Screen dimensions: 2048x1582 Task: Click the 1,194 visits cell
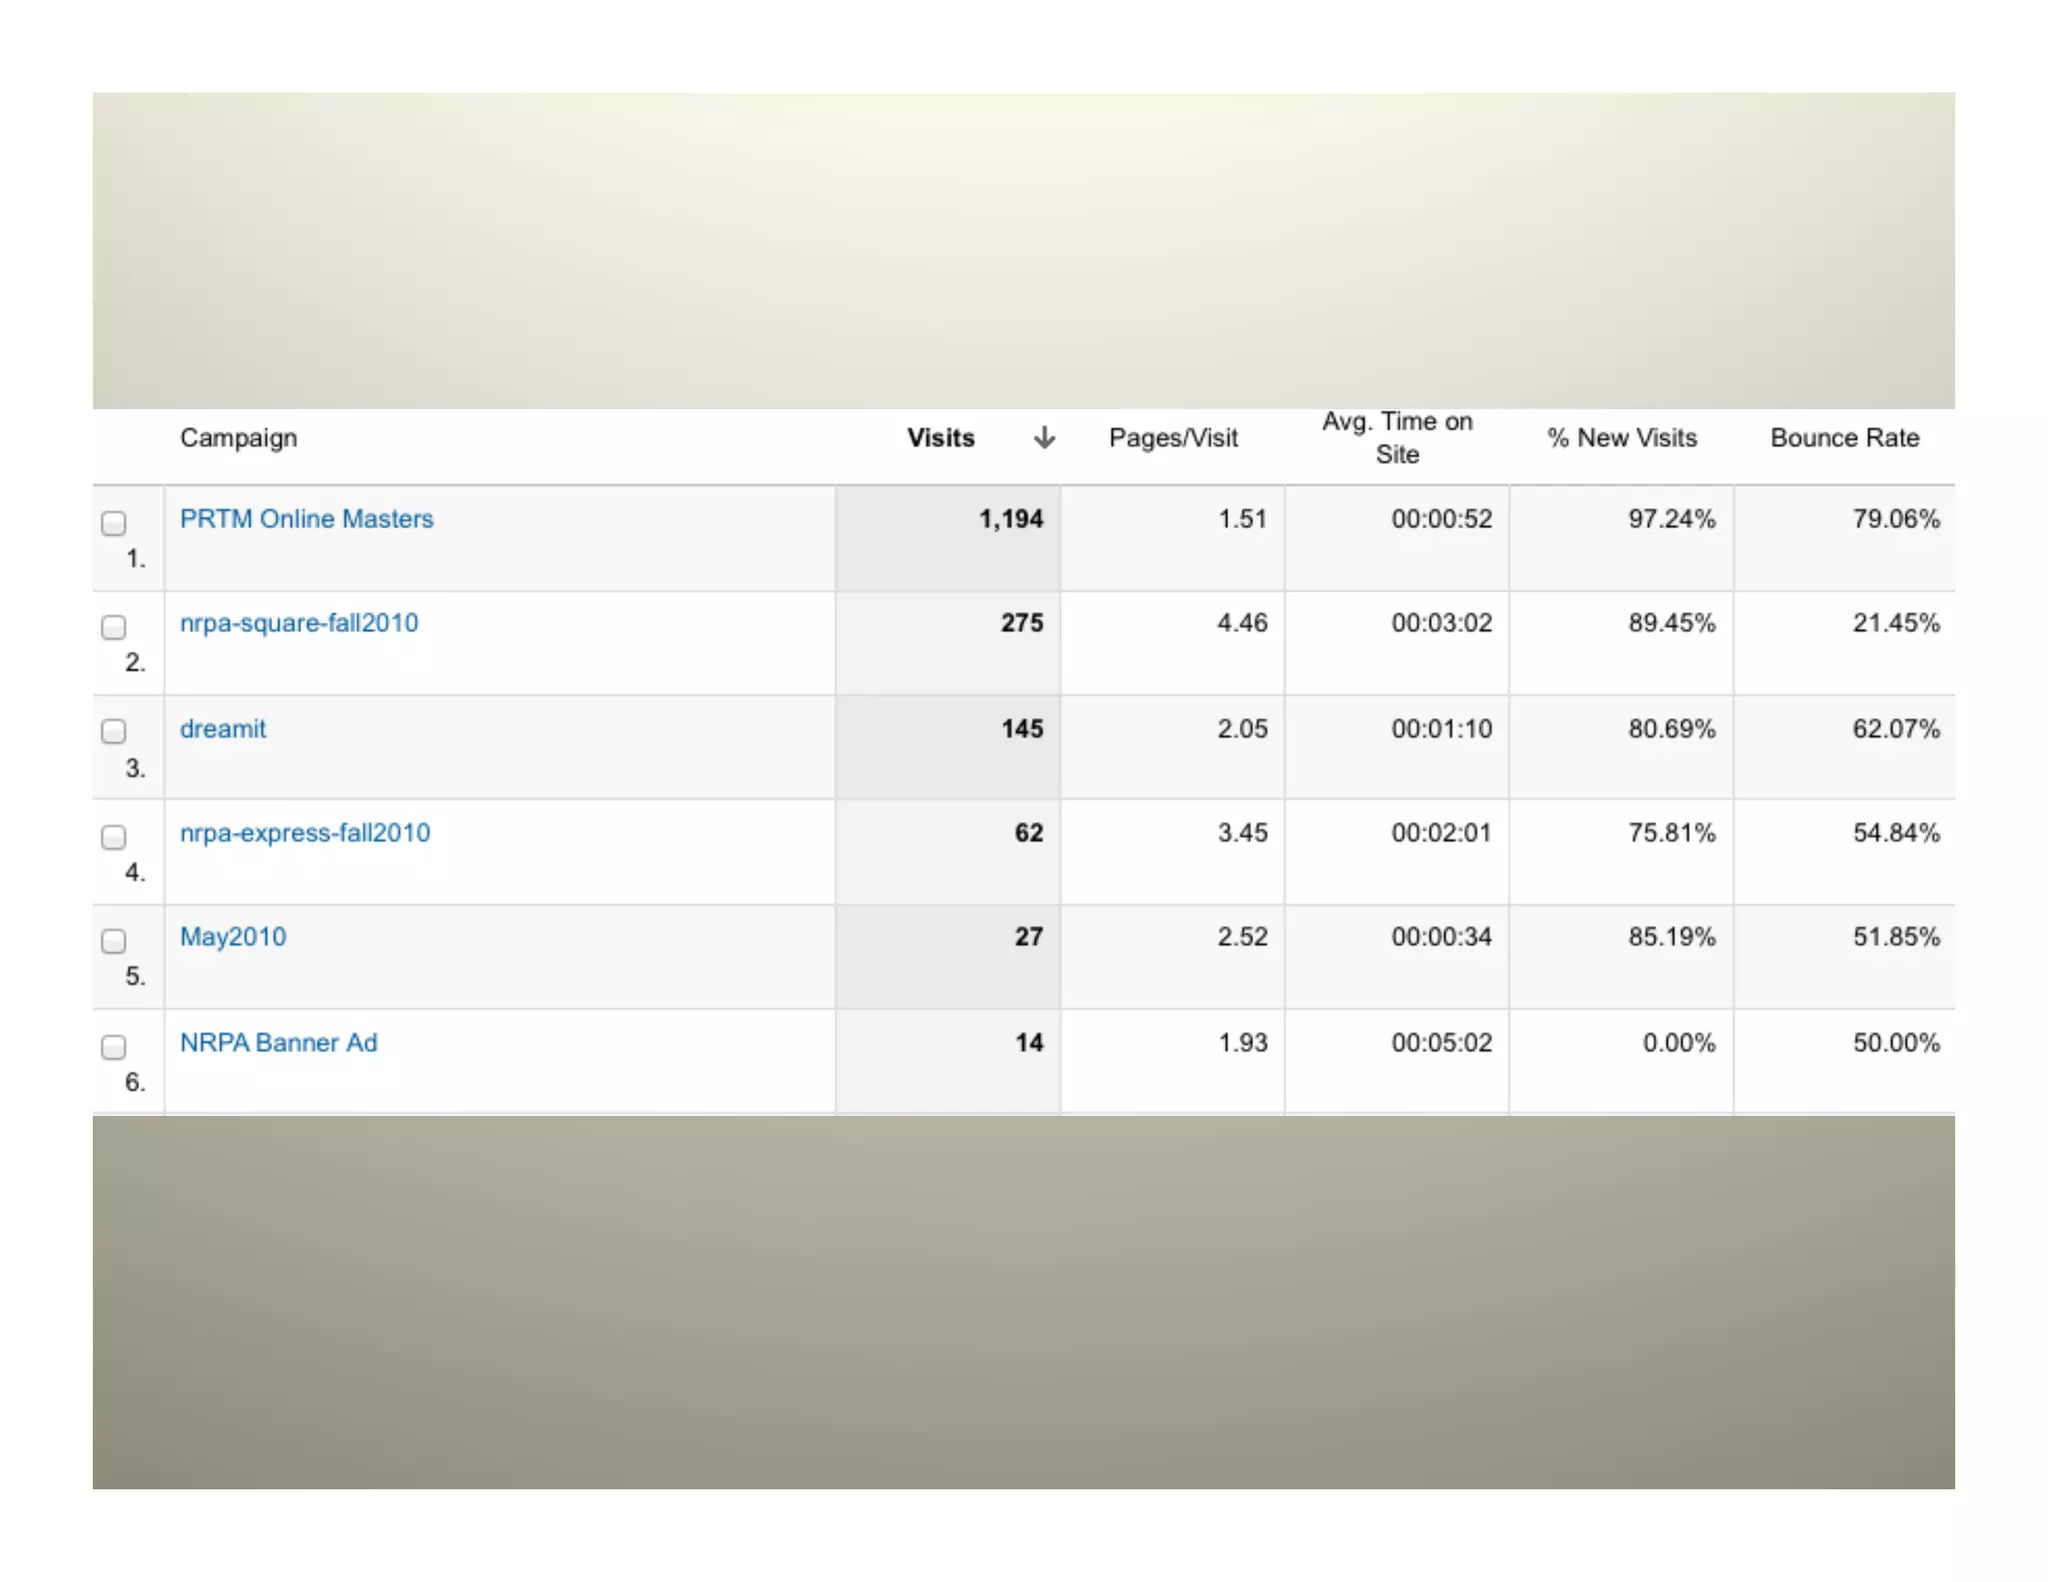[1010, 519]
